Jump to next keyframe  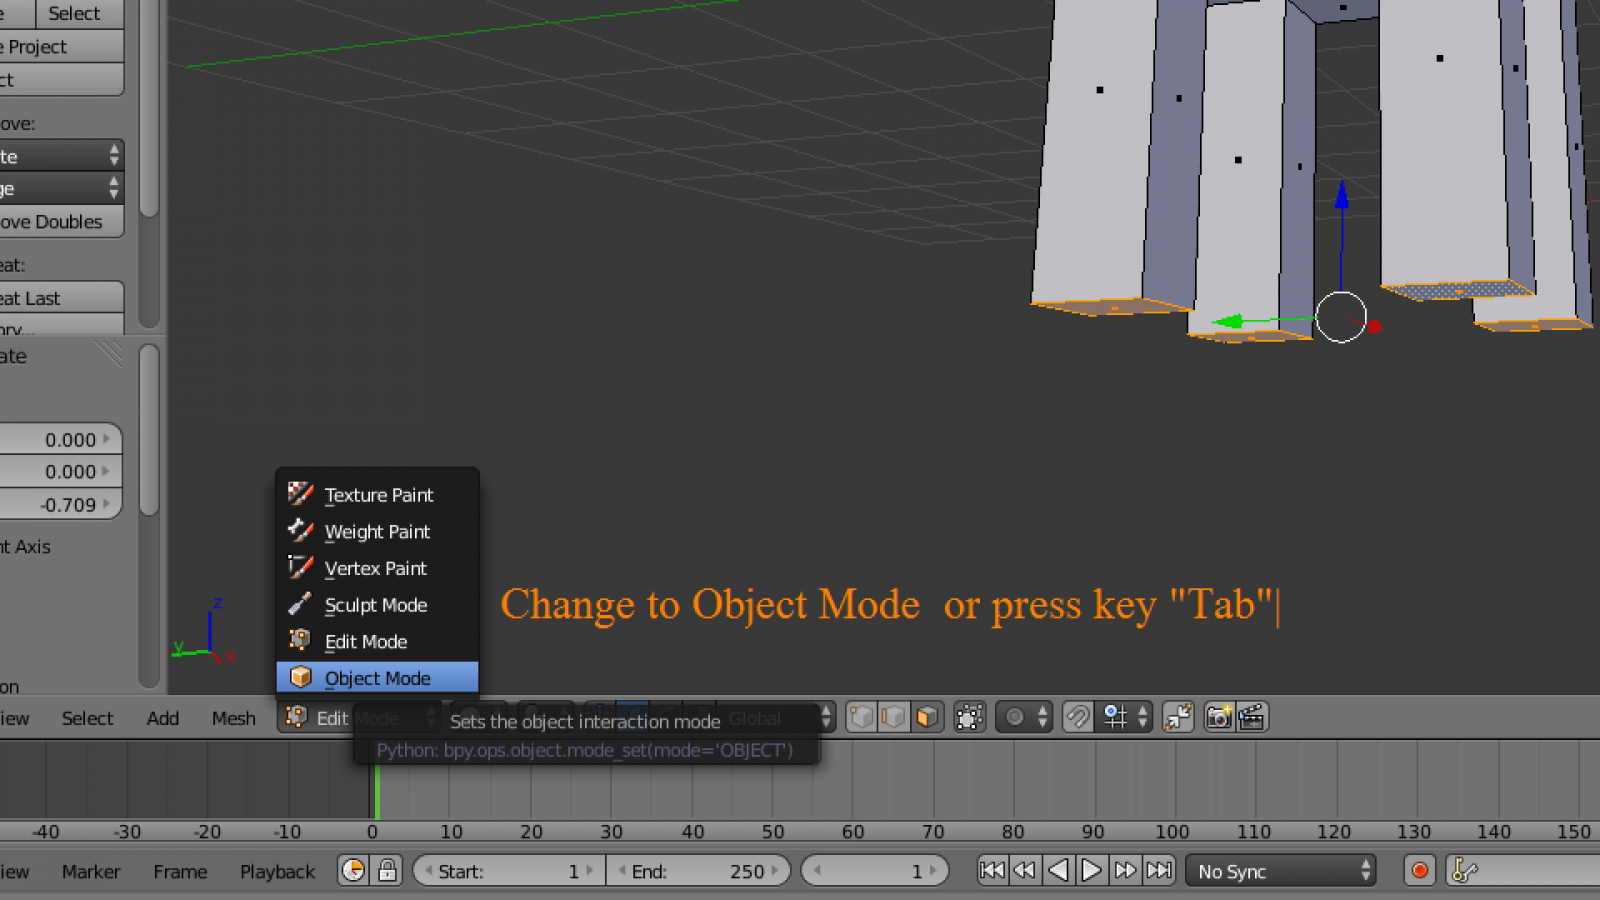click(x=1125, y=871)
